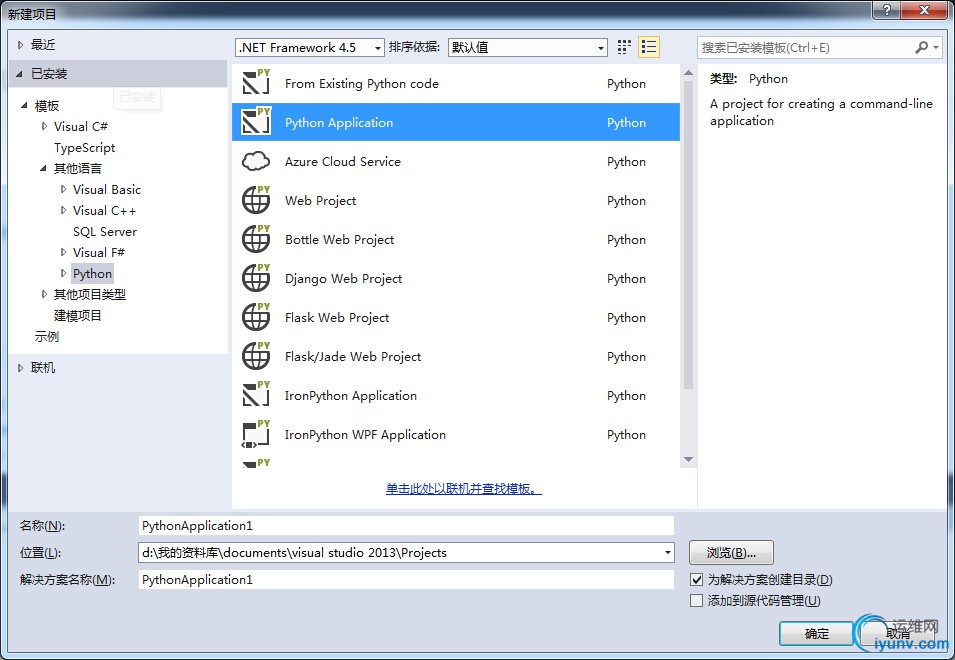This screenshot has width=955, height=660.
Task: Collapse the 已安装 section
Action: coord(19,74)
